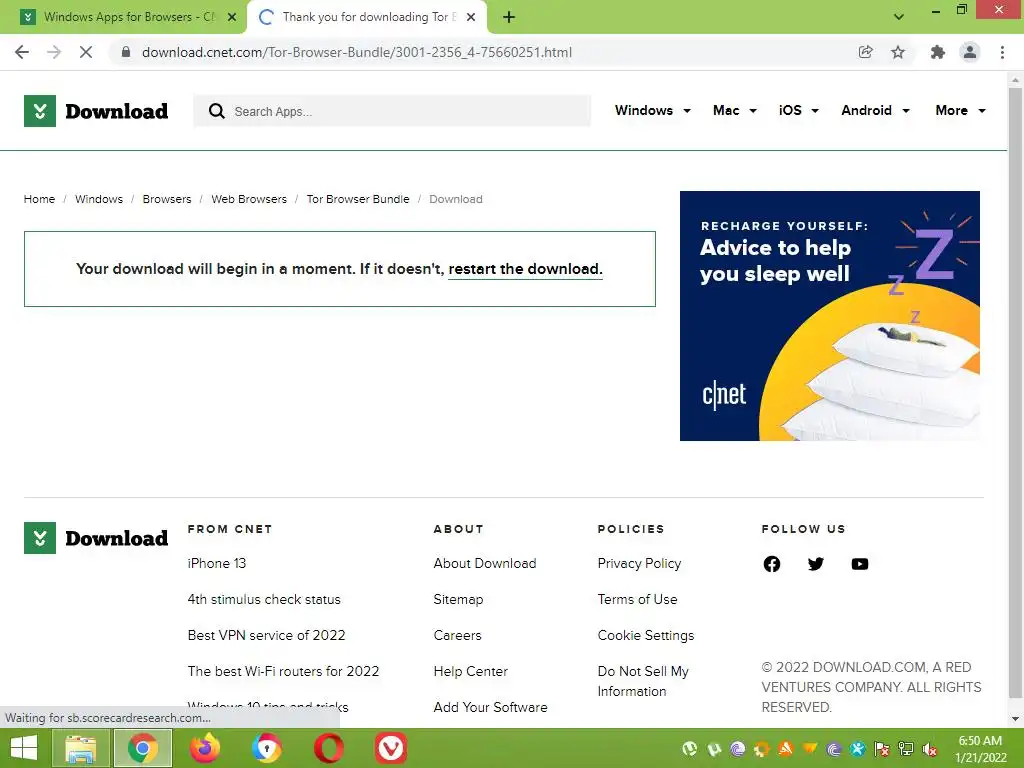Expand the Windows dropdown menu
The width and height of the screenshot is (1024, 768).
652,110
